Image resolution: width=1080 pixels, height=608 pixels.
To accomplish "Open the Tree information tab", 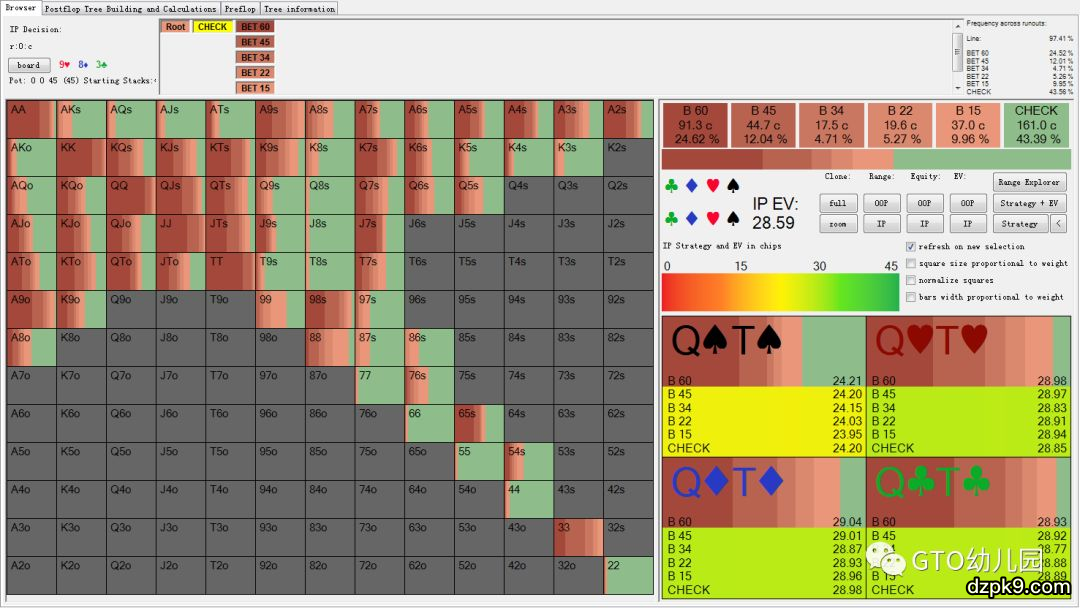I will (x=299, y=8).
